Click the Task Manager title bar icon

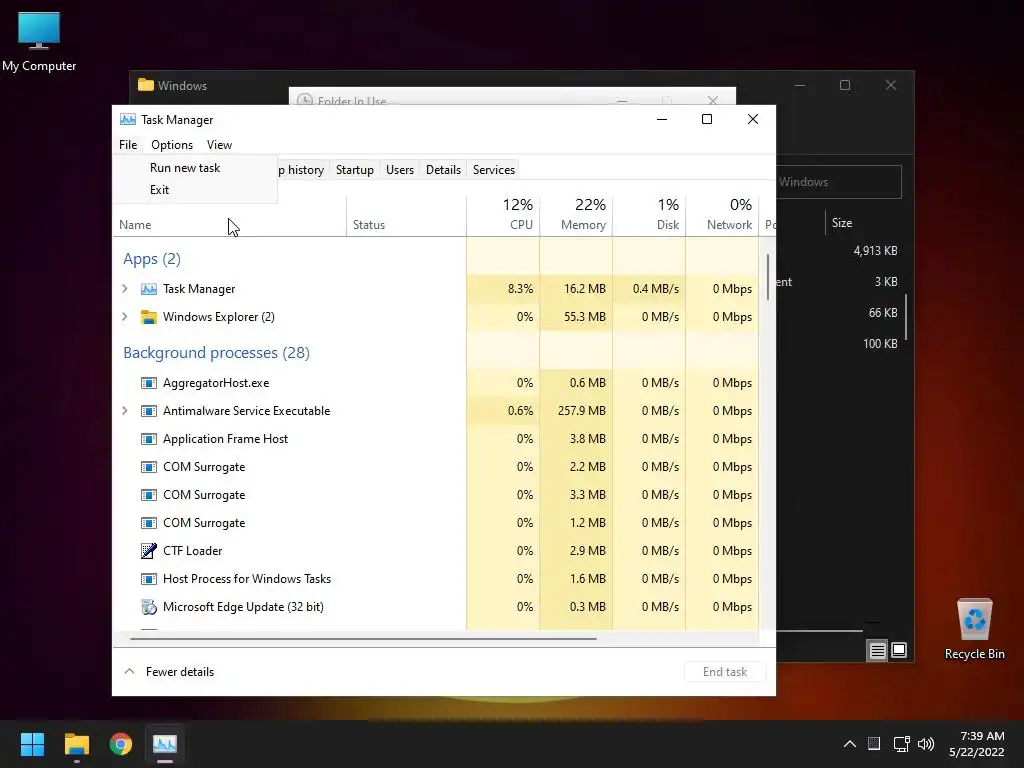click(x=127, y=120)
